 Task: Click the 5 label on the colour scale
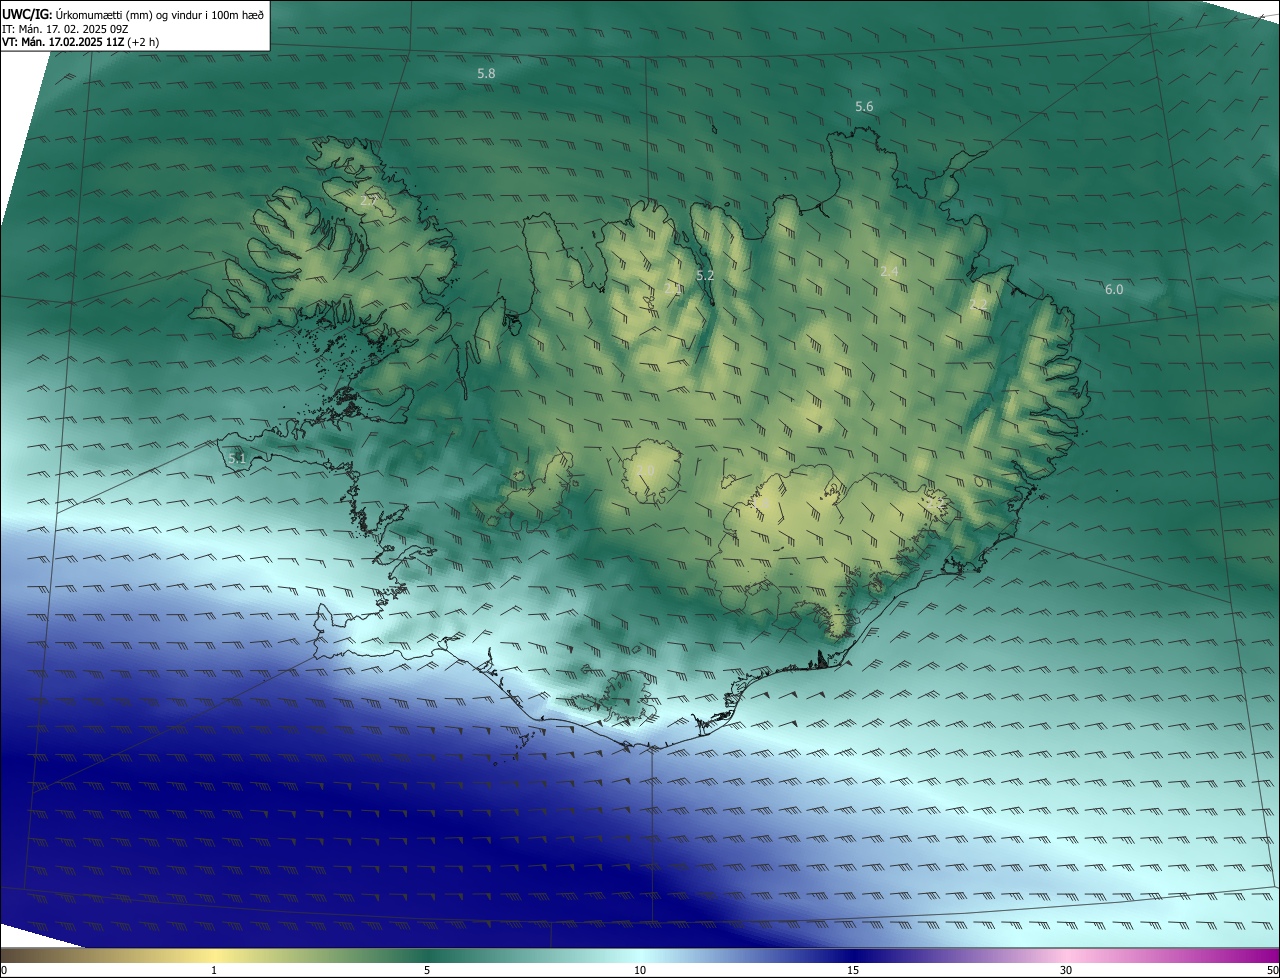tap(427, 970)
